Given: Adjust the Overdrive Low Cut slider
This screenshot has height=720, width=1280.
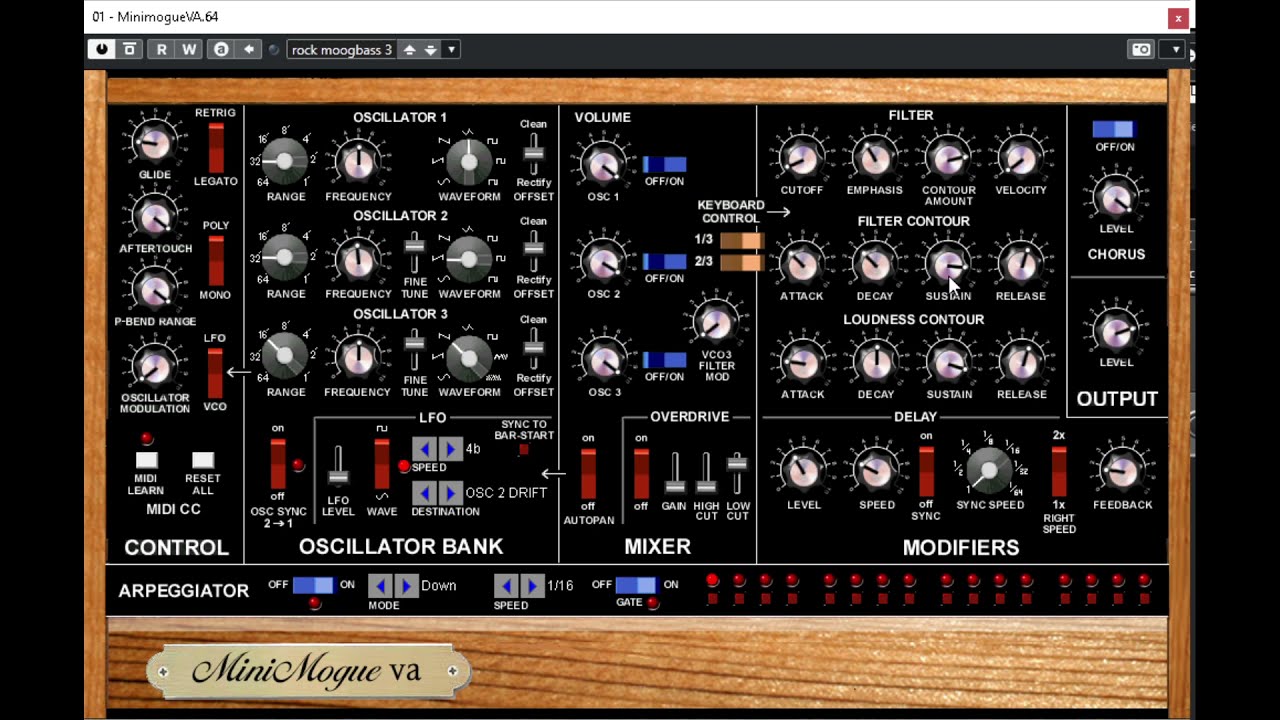Looking at the screenshot, I should 738,474.
